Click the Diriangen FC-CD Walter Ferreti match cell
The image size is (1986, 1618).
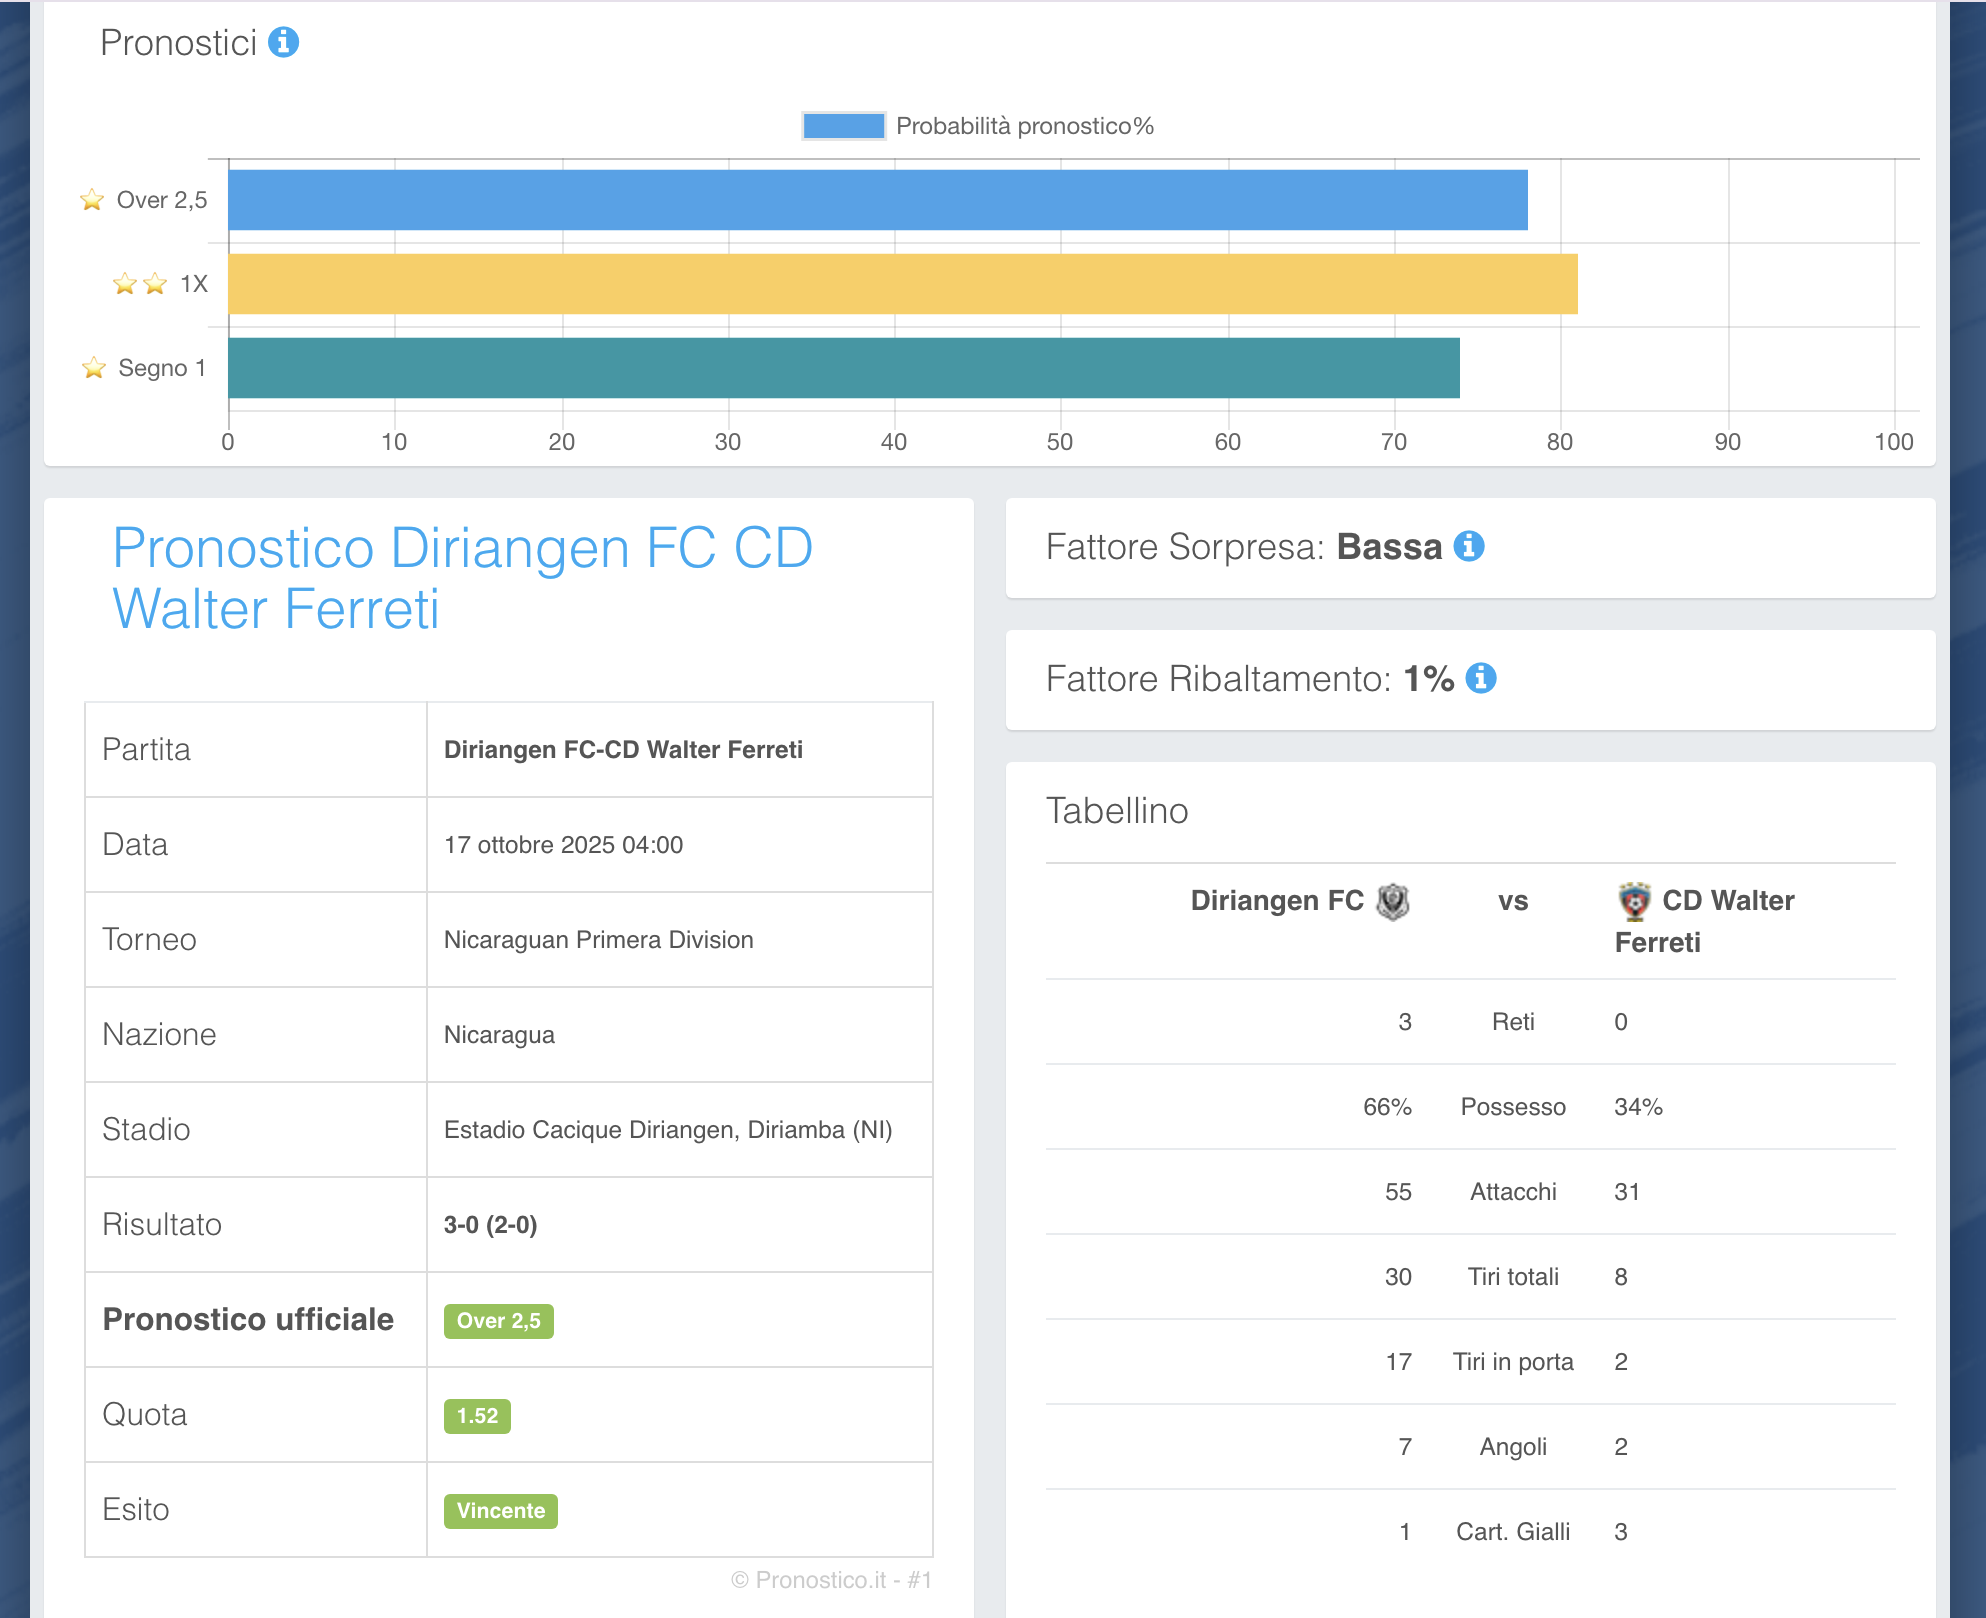623,750
